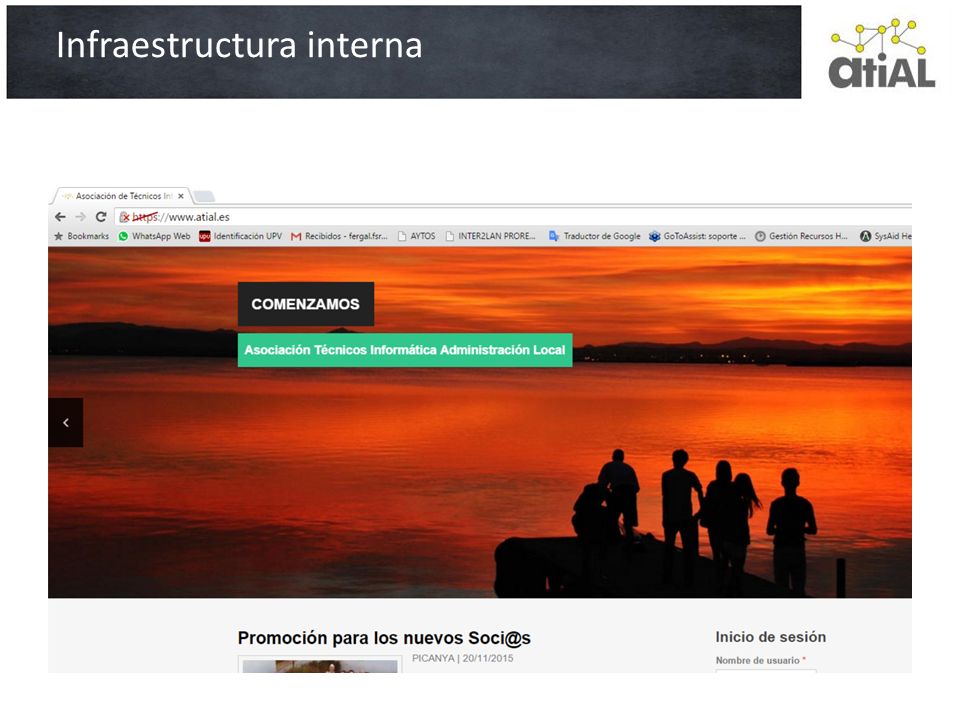The height and width of the screenshot is (720, 960).
Task: Open the Traductor de Google bookmark
Action: pos(594,236)
